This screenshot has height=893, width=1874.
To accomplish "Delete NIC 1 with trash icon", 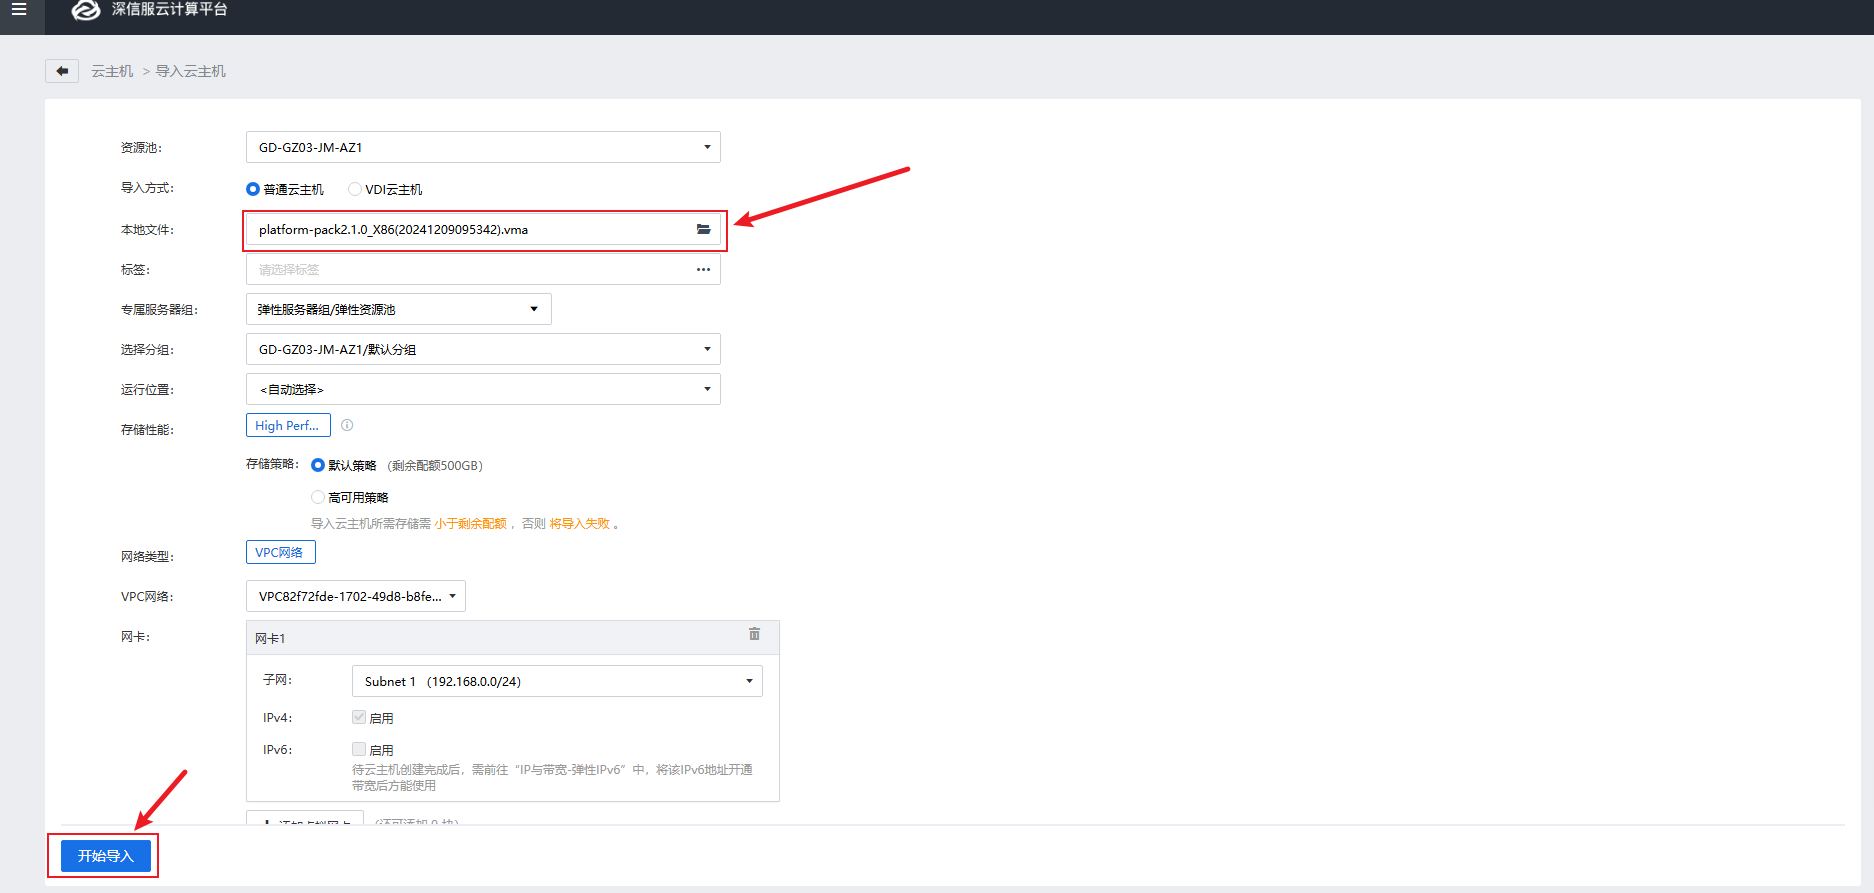I will click(754, 634).
